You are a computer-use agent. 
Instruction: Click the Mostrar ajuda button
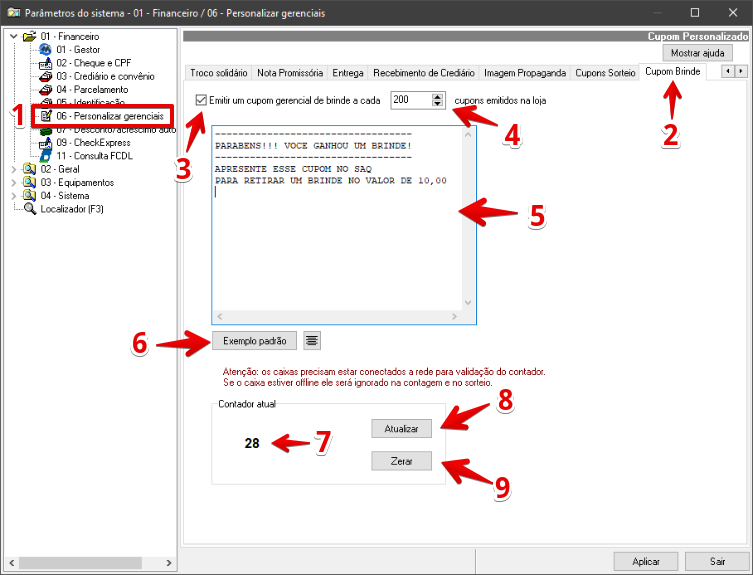(x=697, y=53)
